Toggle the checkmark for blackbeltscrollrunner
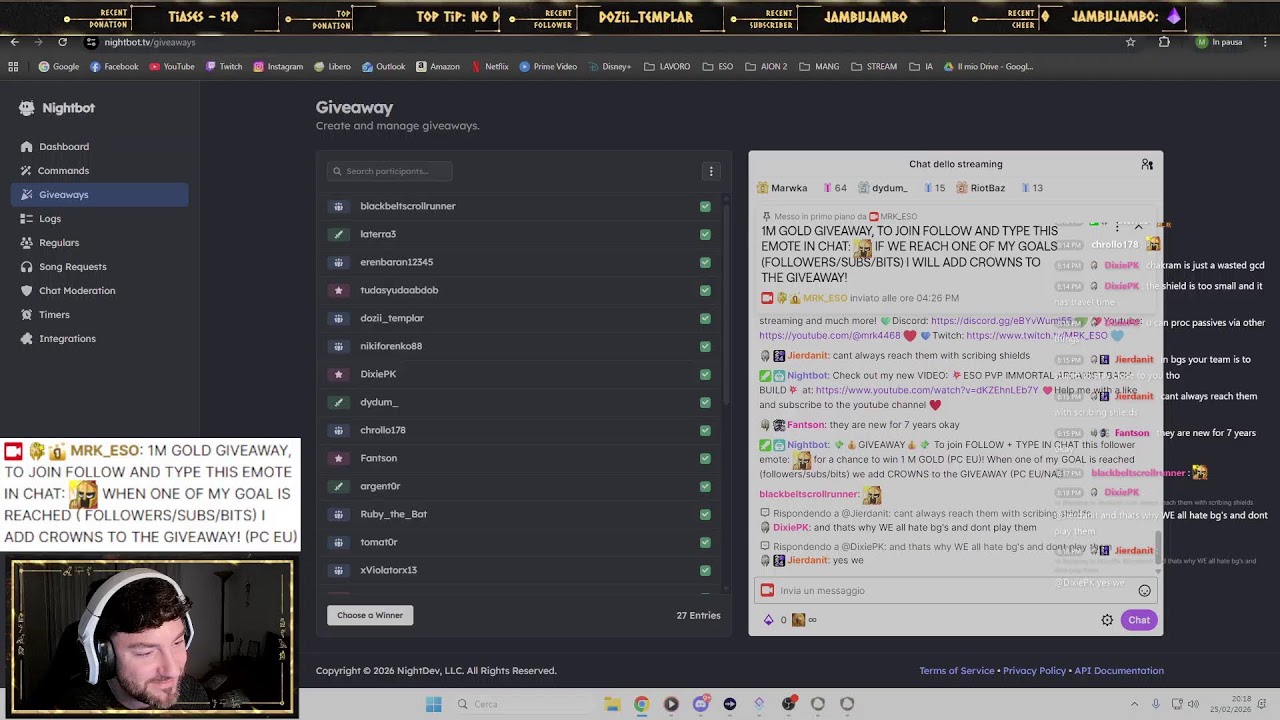This screenshot has width=1280, height=720. [x=705, y=206]
